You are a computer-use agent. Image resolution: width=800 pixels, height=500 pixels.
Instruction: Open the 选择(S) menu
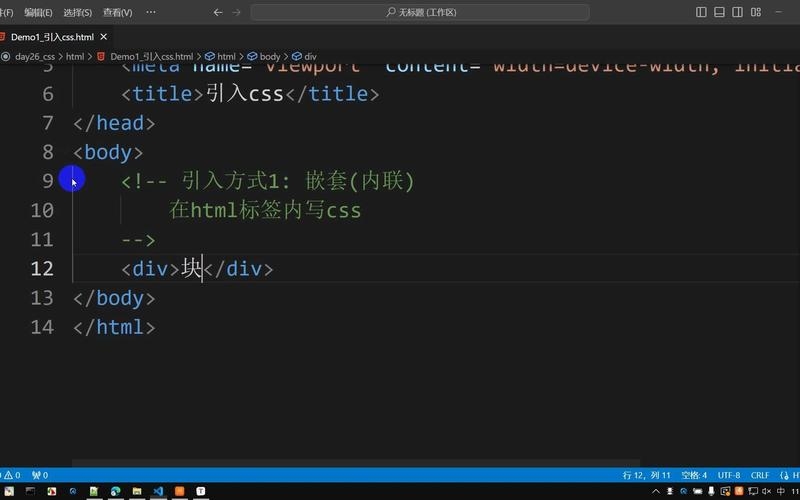click(78, 12)
